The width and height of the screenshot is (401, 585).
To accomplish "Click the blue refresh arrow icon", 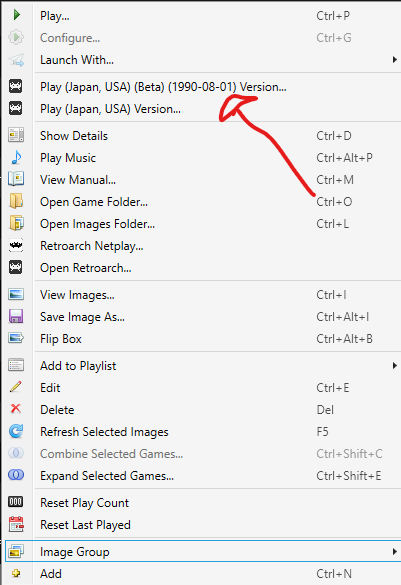I will [x=16, y=431].
